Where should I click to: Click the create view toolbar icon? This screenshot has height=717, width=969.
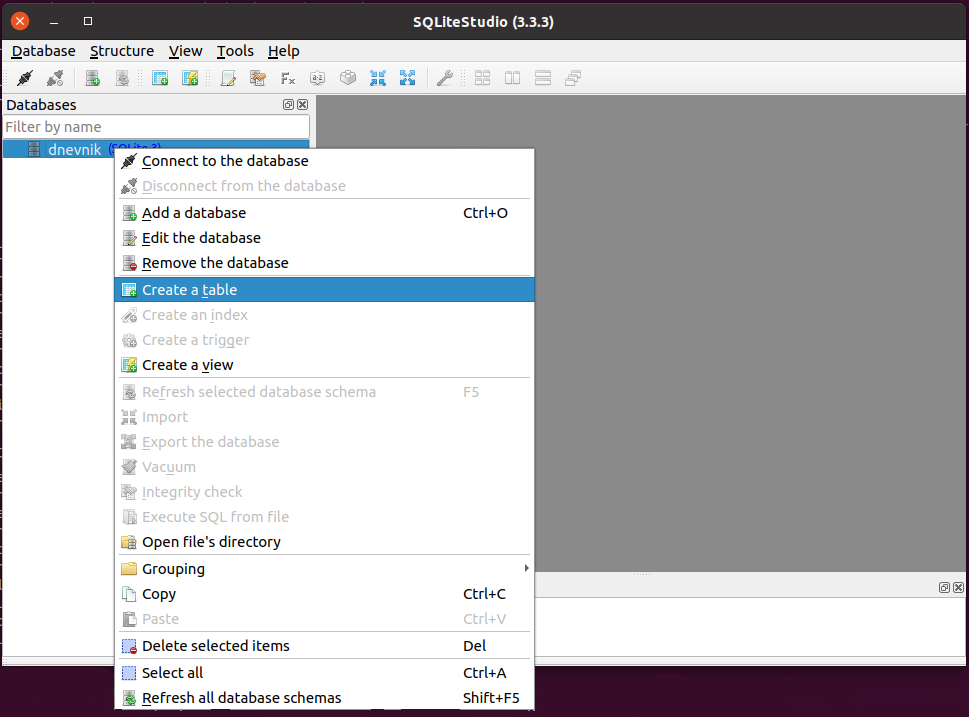(189, 78)
